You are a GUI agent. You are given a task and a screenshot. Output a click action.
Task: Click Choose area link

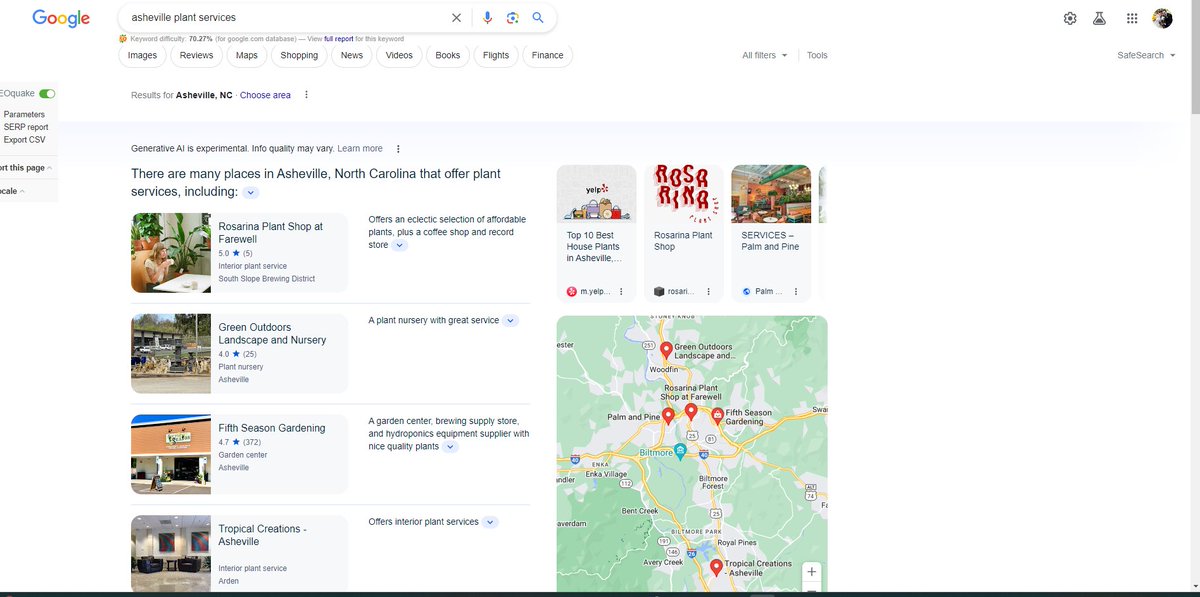coord(265,95)
